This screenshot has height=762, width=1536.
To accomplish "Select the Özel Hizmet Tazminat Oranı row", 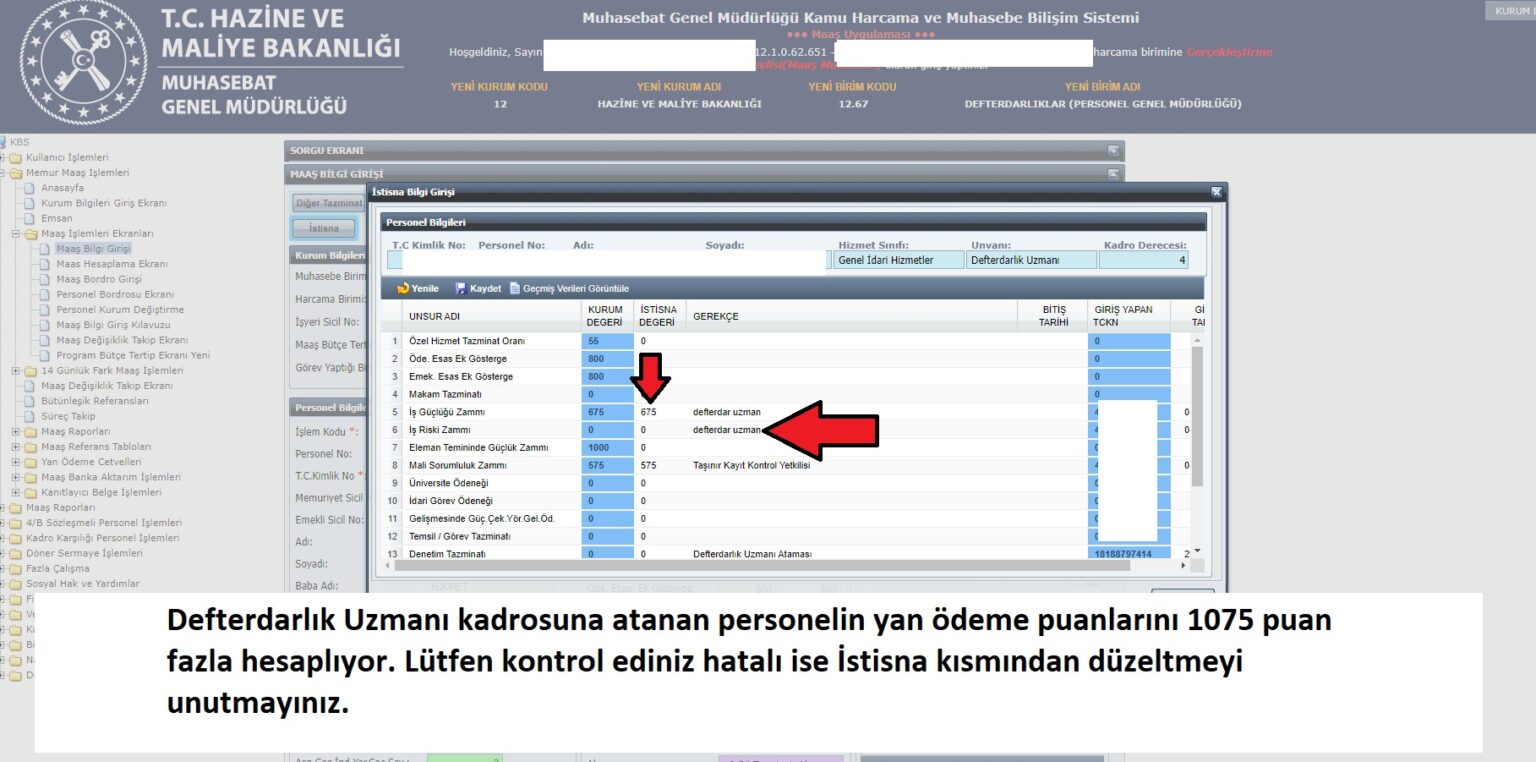I will pos(785,341).
